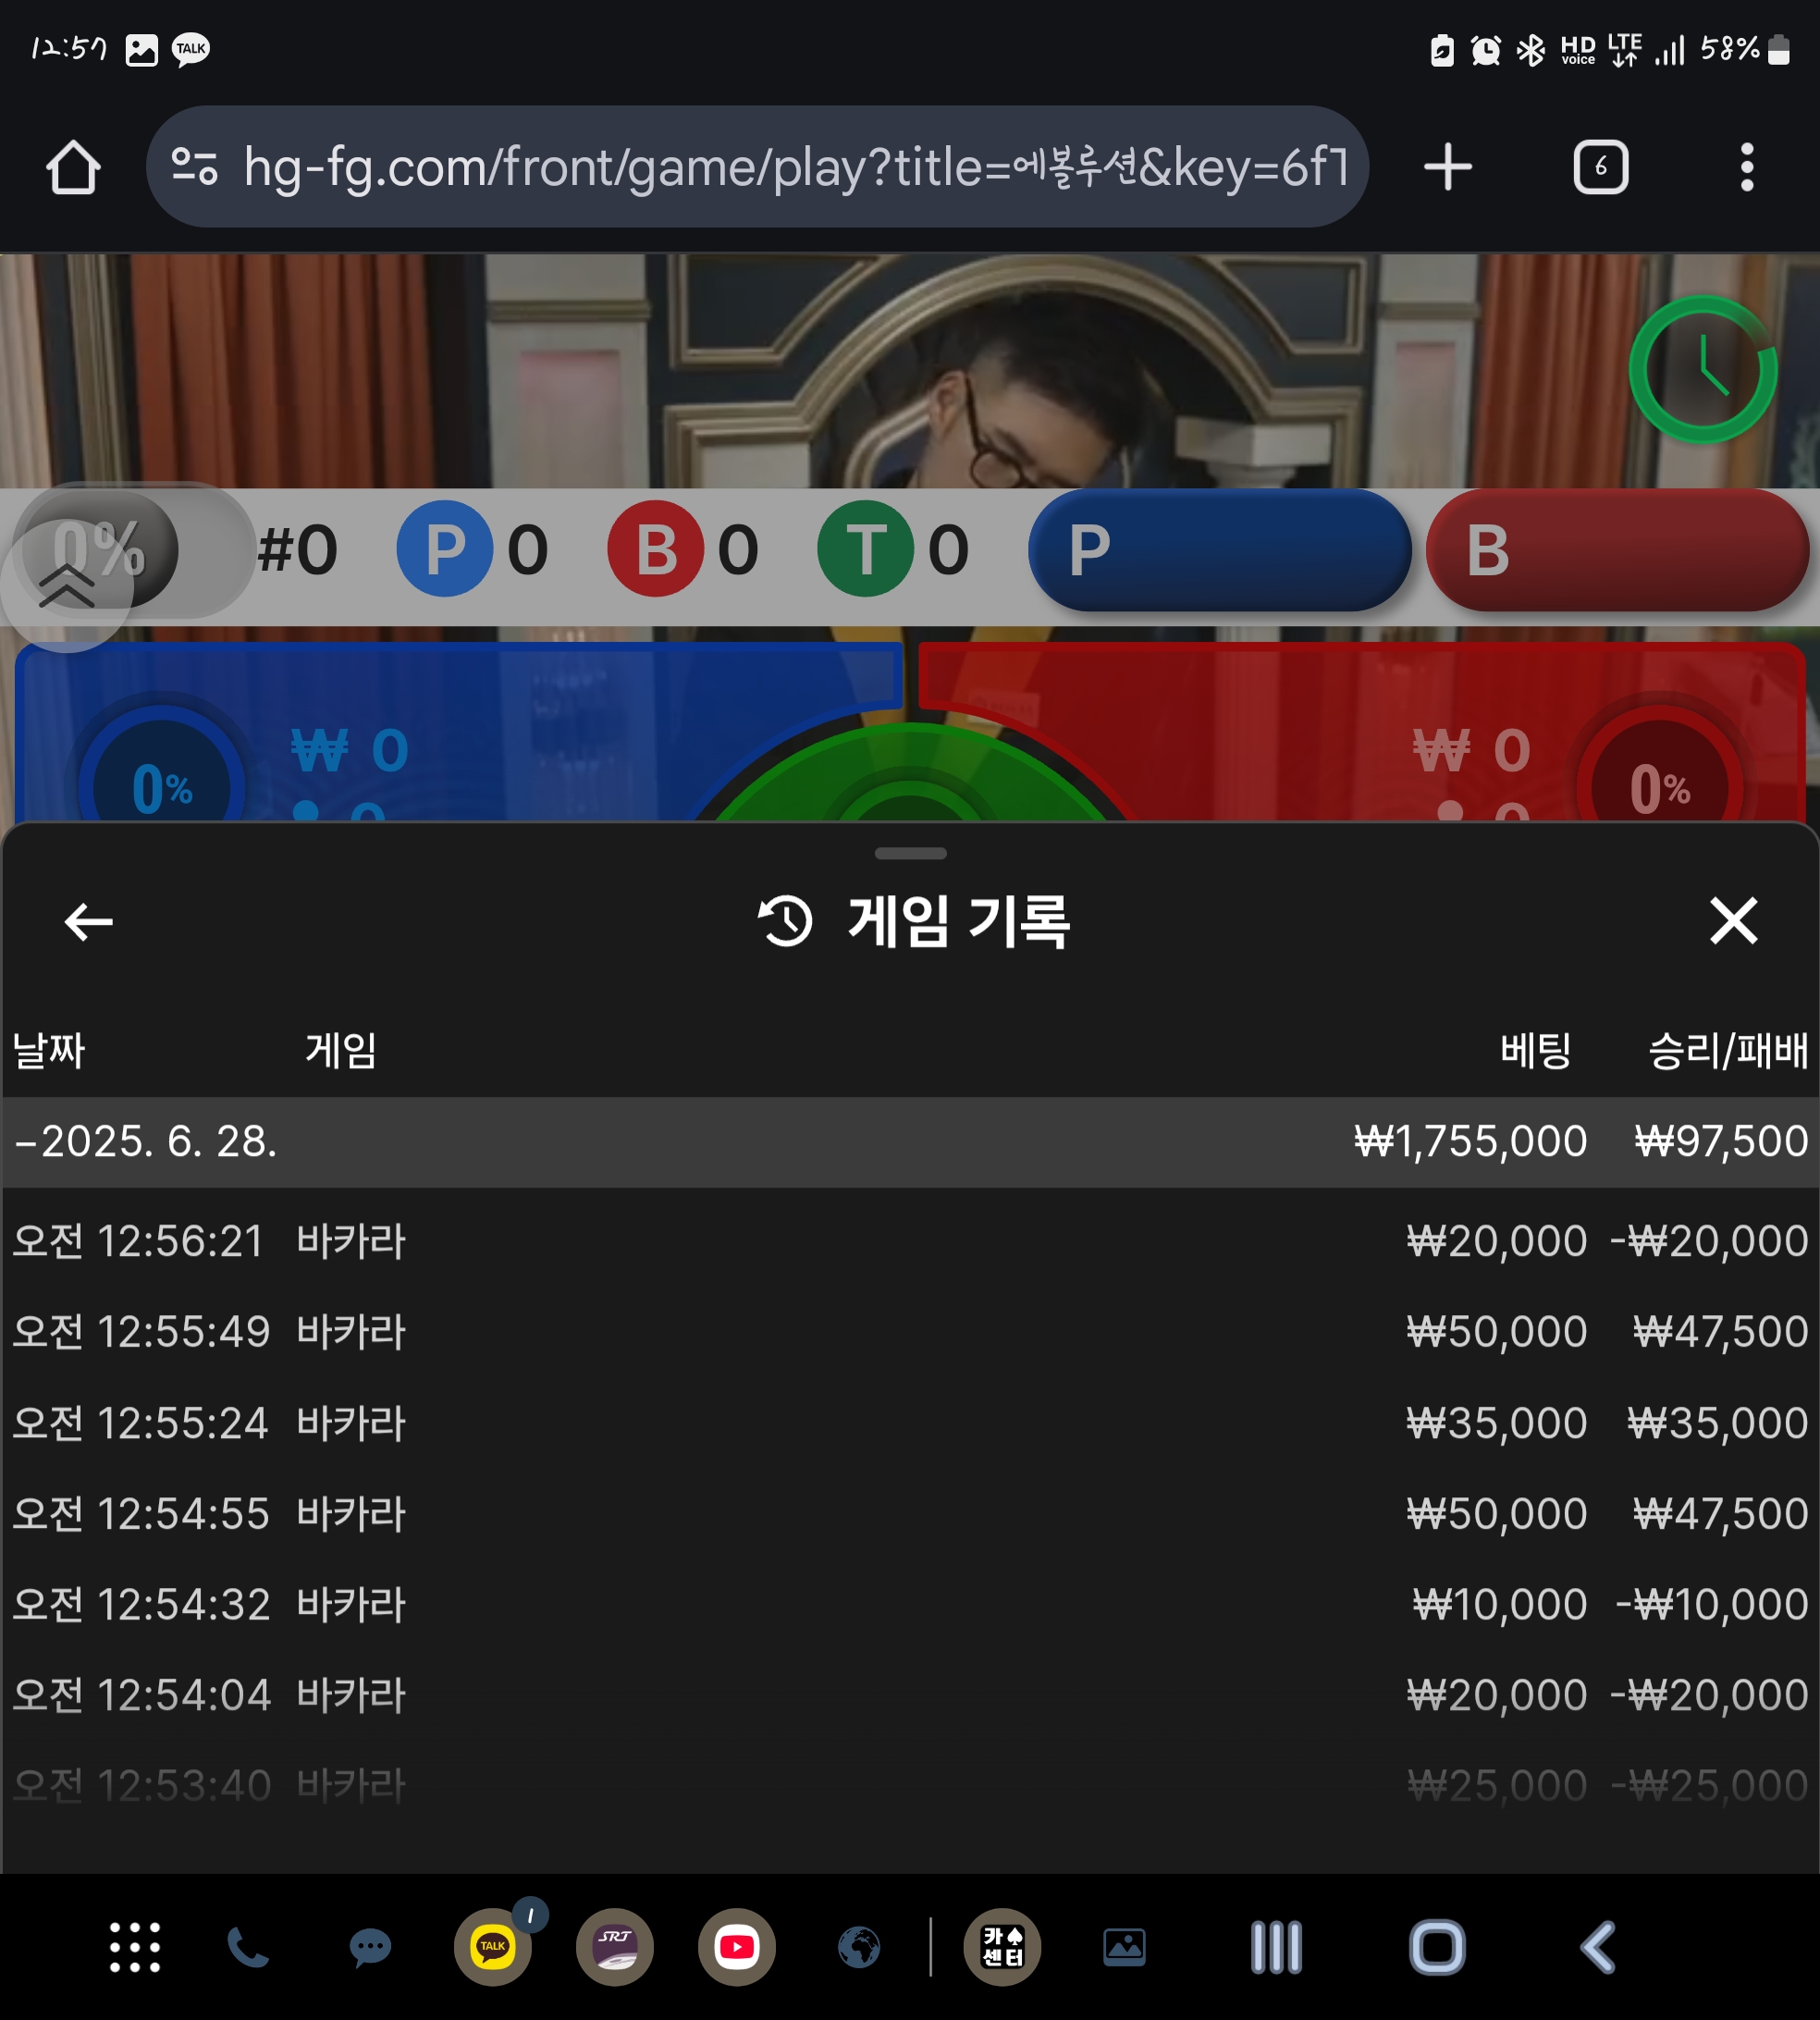
Task: Open the browser three-dot menu
Action: tap(1746, 167)
